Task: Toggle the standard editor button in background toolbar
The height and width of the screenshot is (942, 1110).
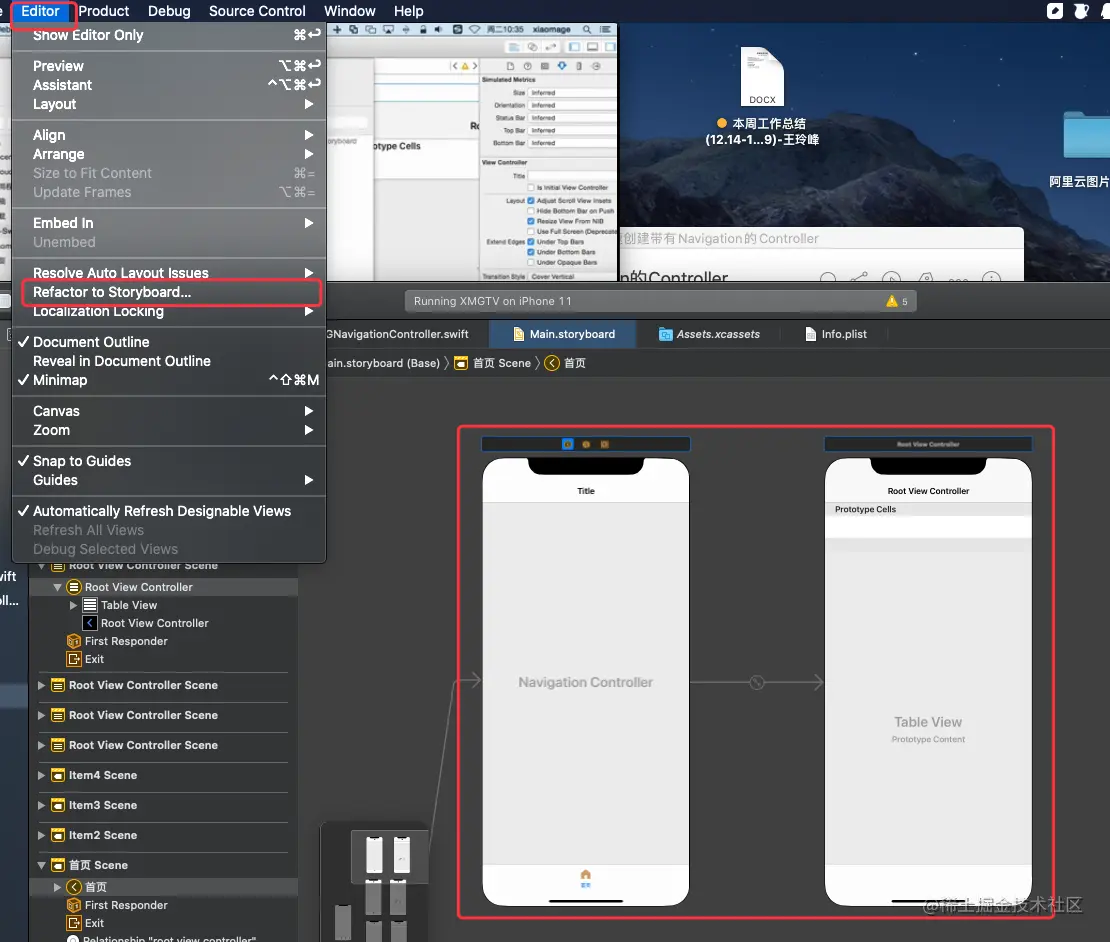Action: [514, 47]
